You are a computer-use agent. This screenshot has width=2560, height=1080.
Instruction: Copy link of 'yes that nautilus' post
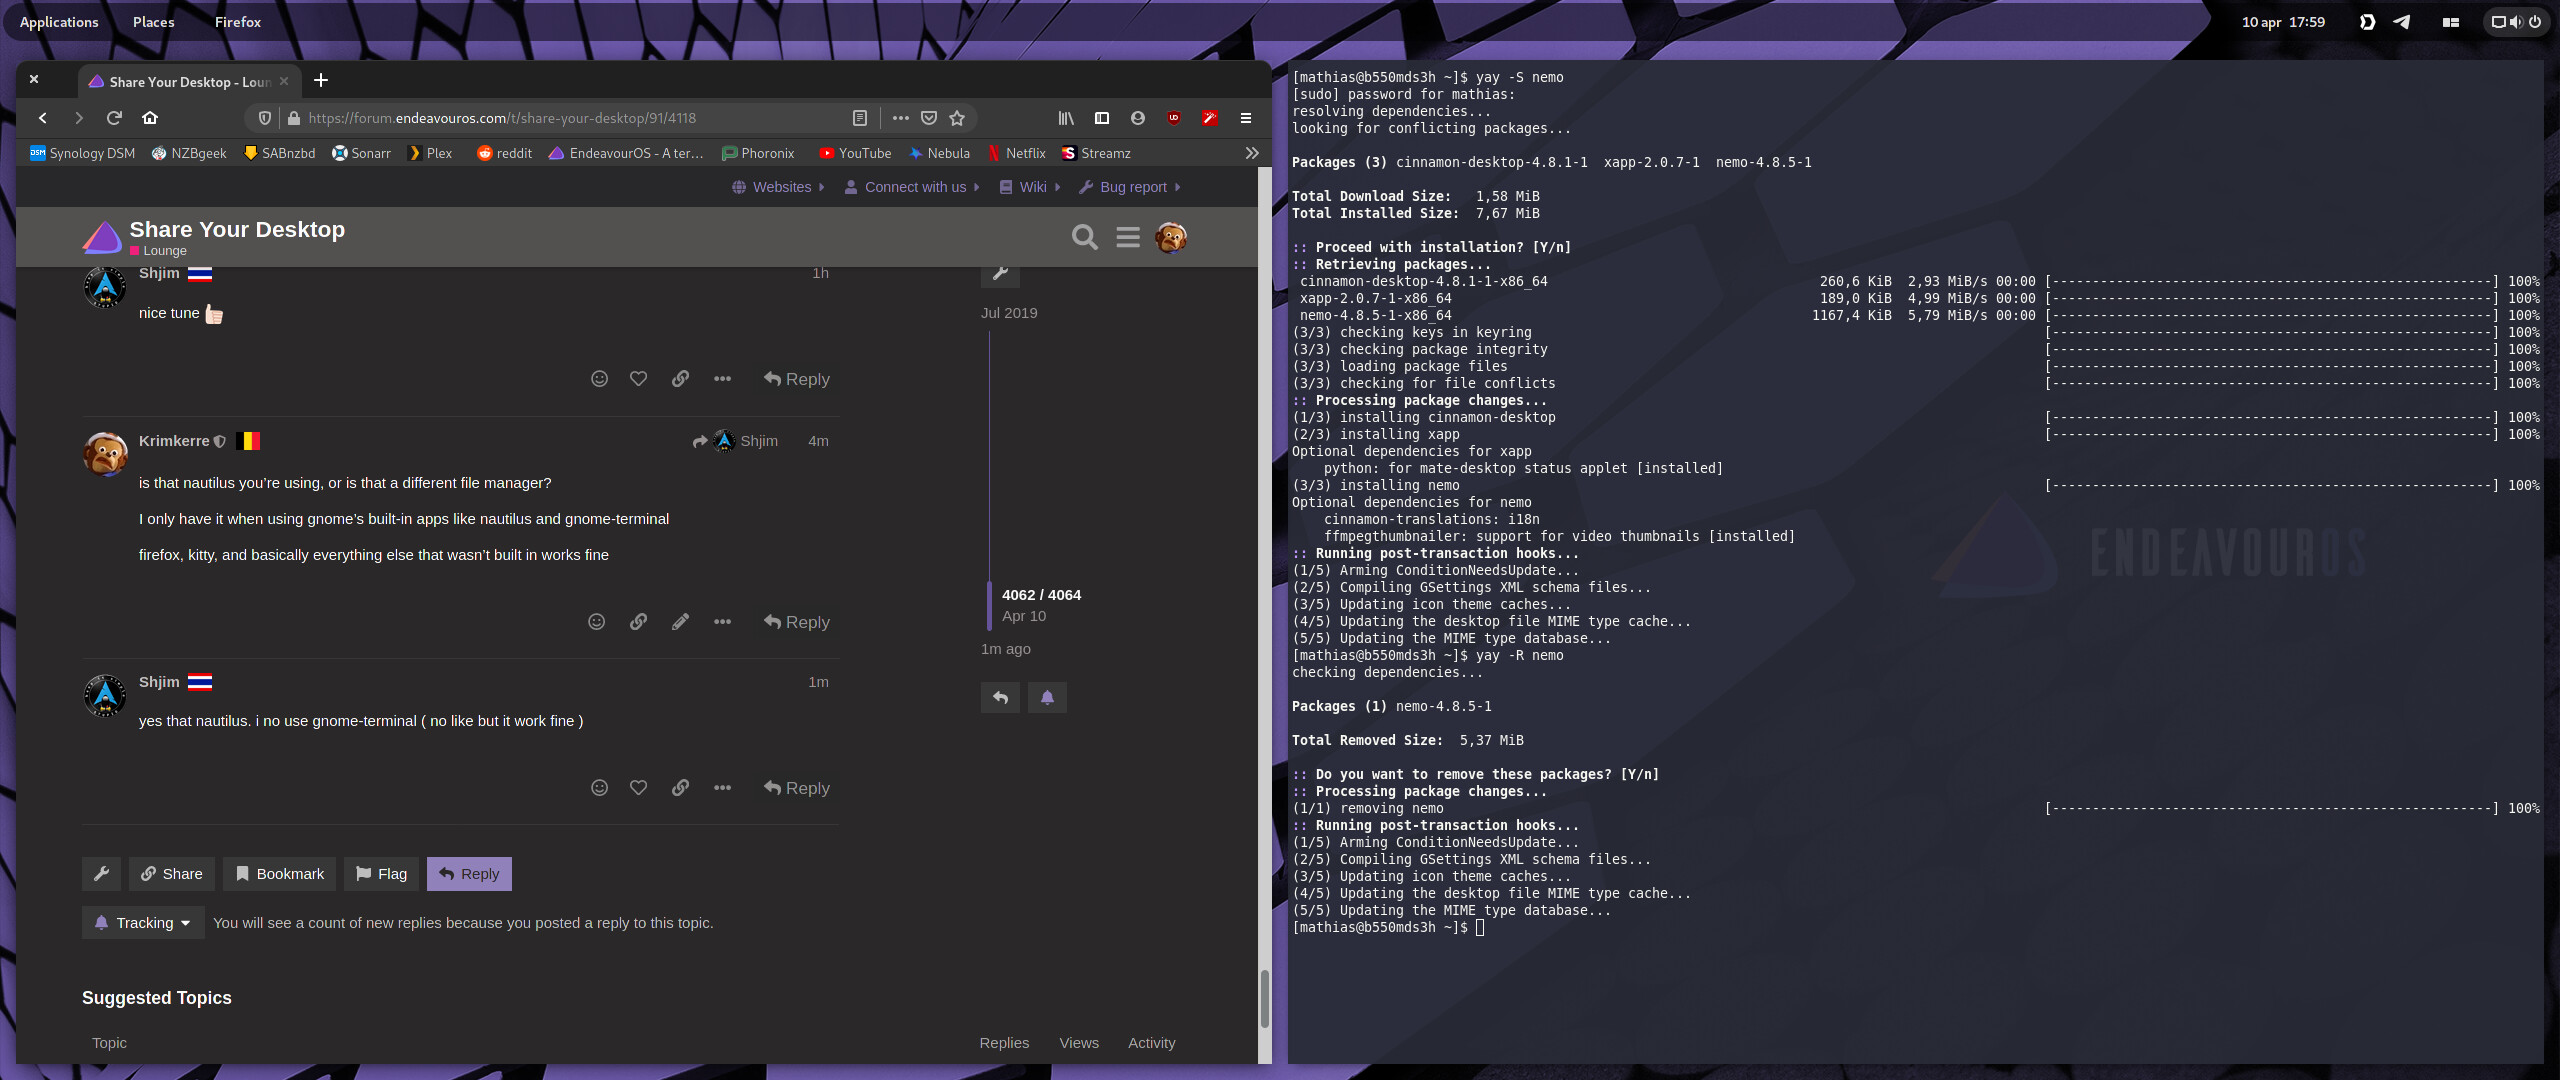coord(680,788)
